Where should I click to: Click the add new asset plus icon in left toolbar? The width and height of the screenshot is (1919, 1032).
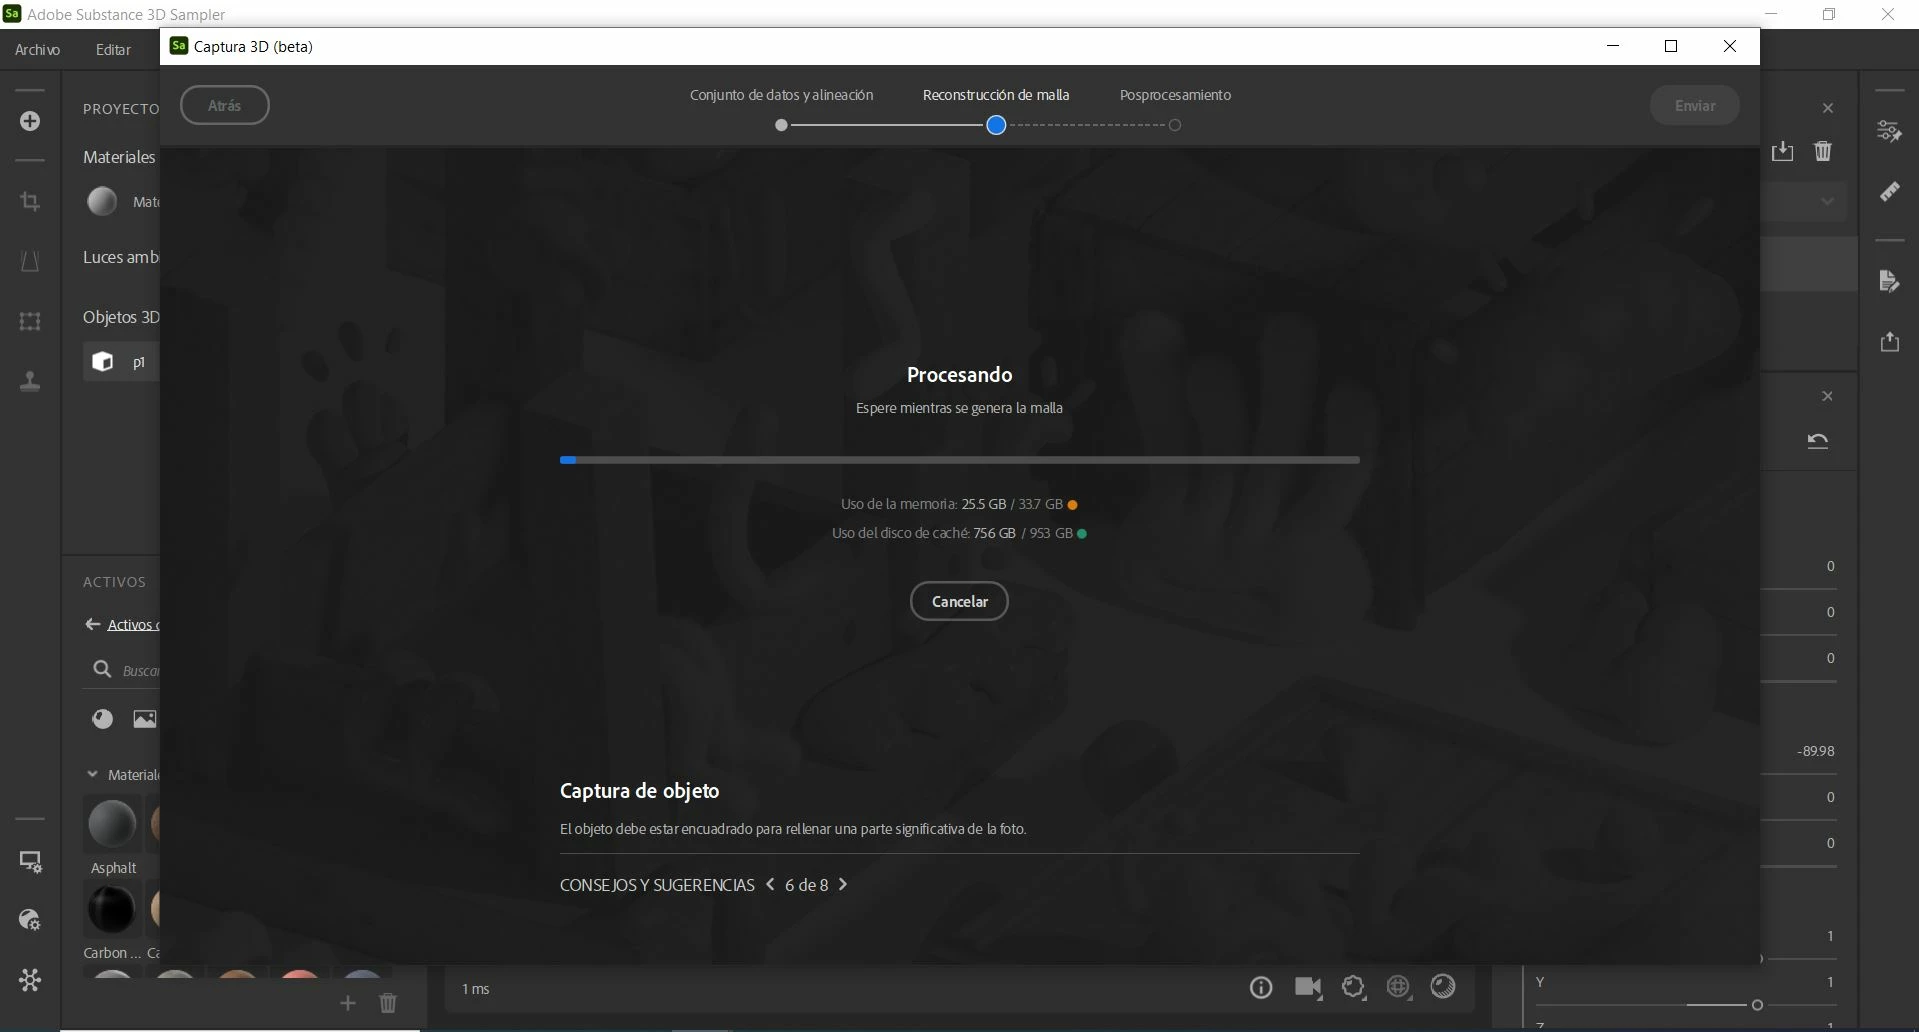(30, 121)
